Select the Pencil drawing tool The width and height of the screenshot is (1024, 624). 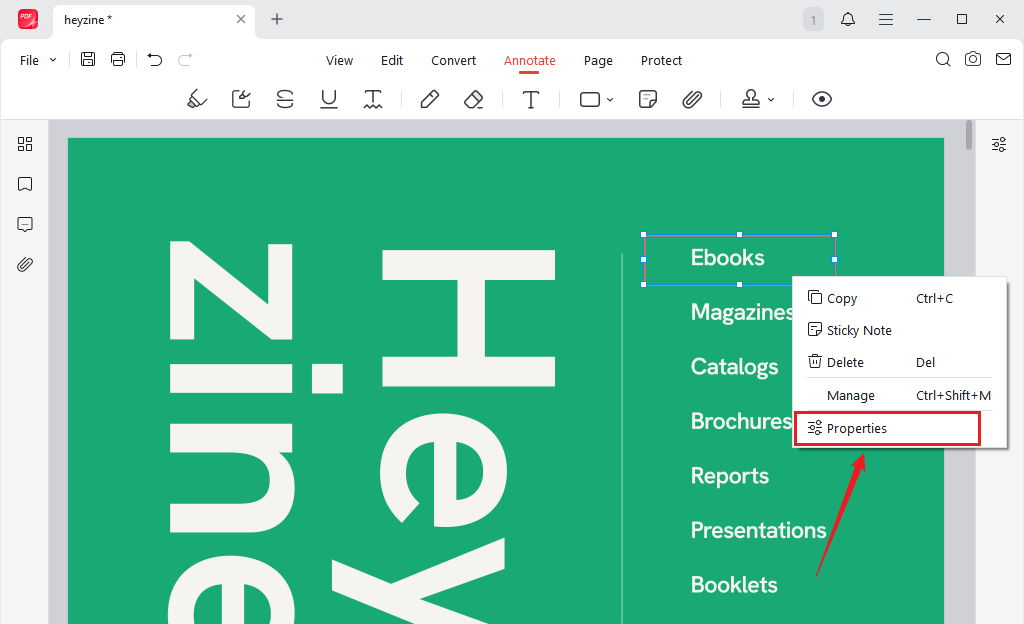pyautogui.click(x=430, y=99)
